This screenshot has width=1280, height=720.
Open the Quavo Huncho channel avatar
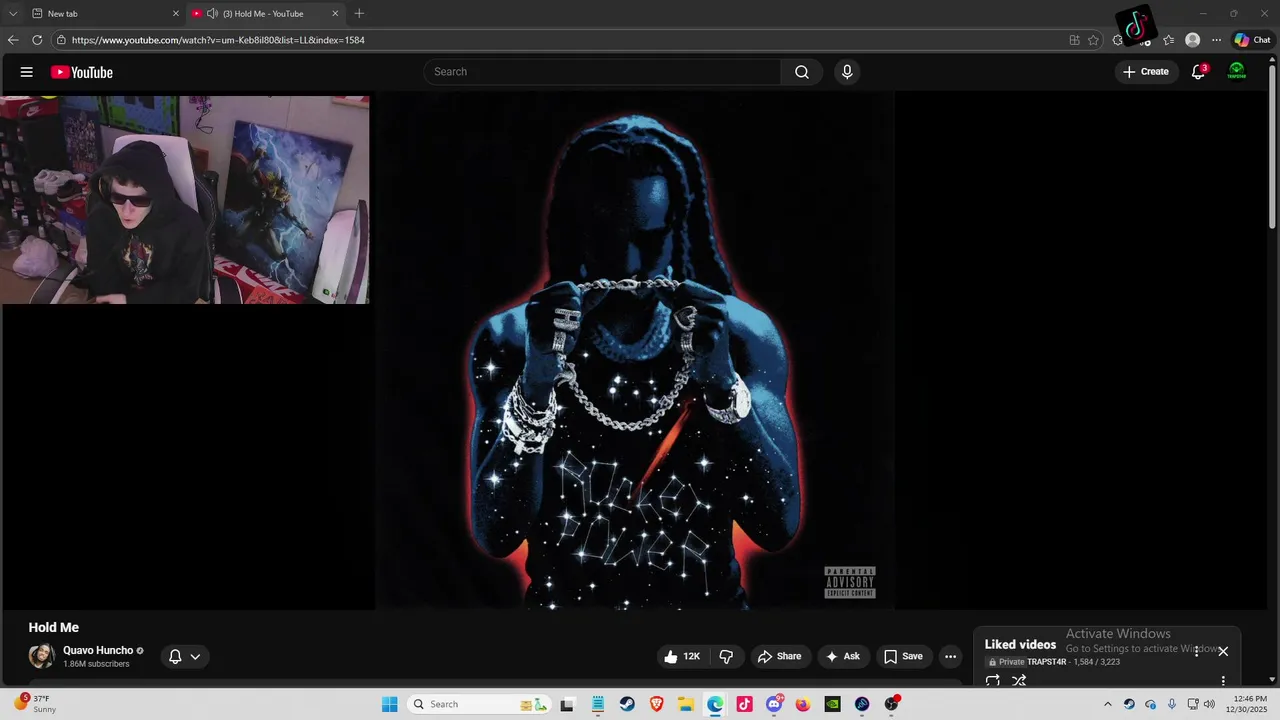point(41,656)
